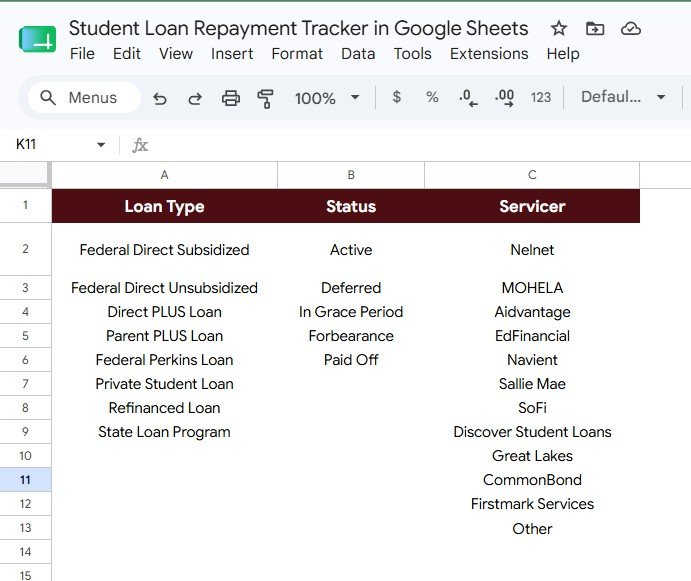The image size is (691, 581).
Task: Select the MOHELA cell
Action: (532, 288)
